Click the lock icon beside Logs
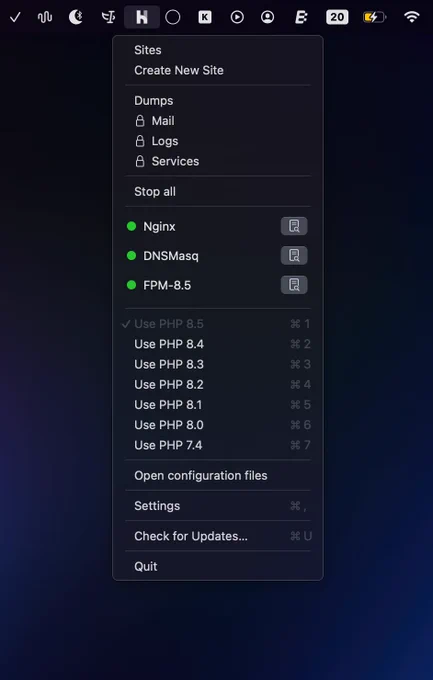 (140, 141)
